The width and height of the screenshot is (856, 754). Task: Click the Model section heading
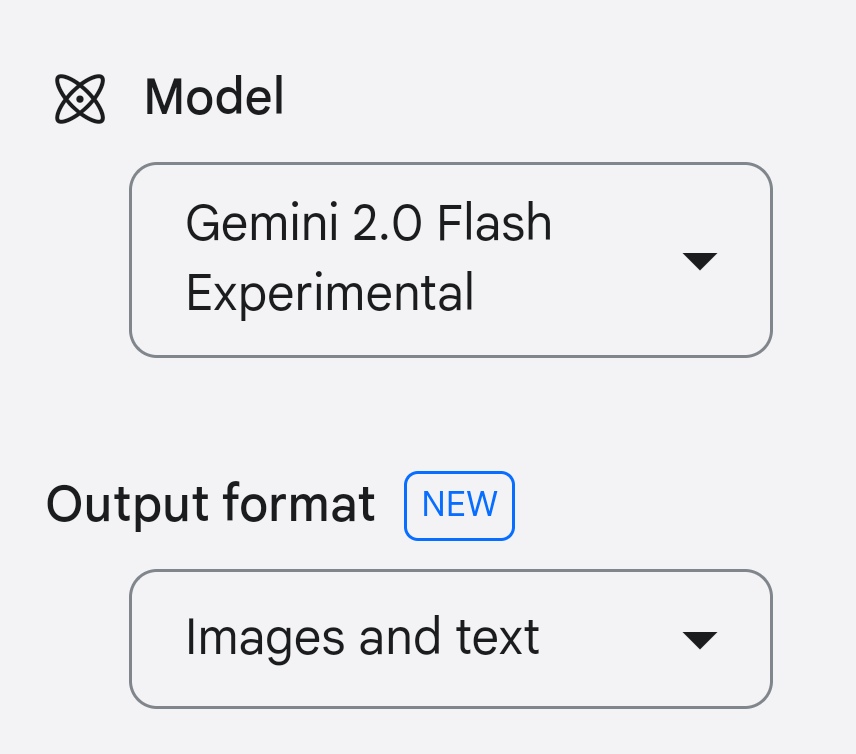point(214,97)
